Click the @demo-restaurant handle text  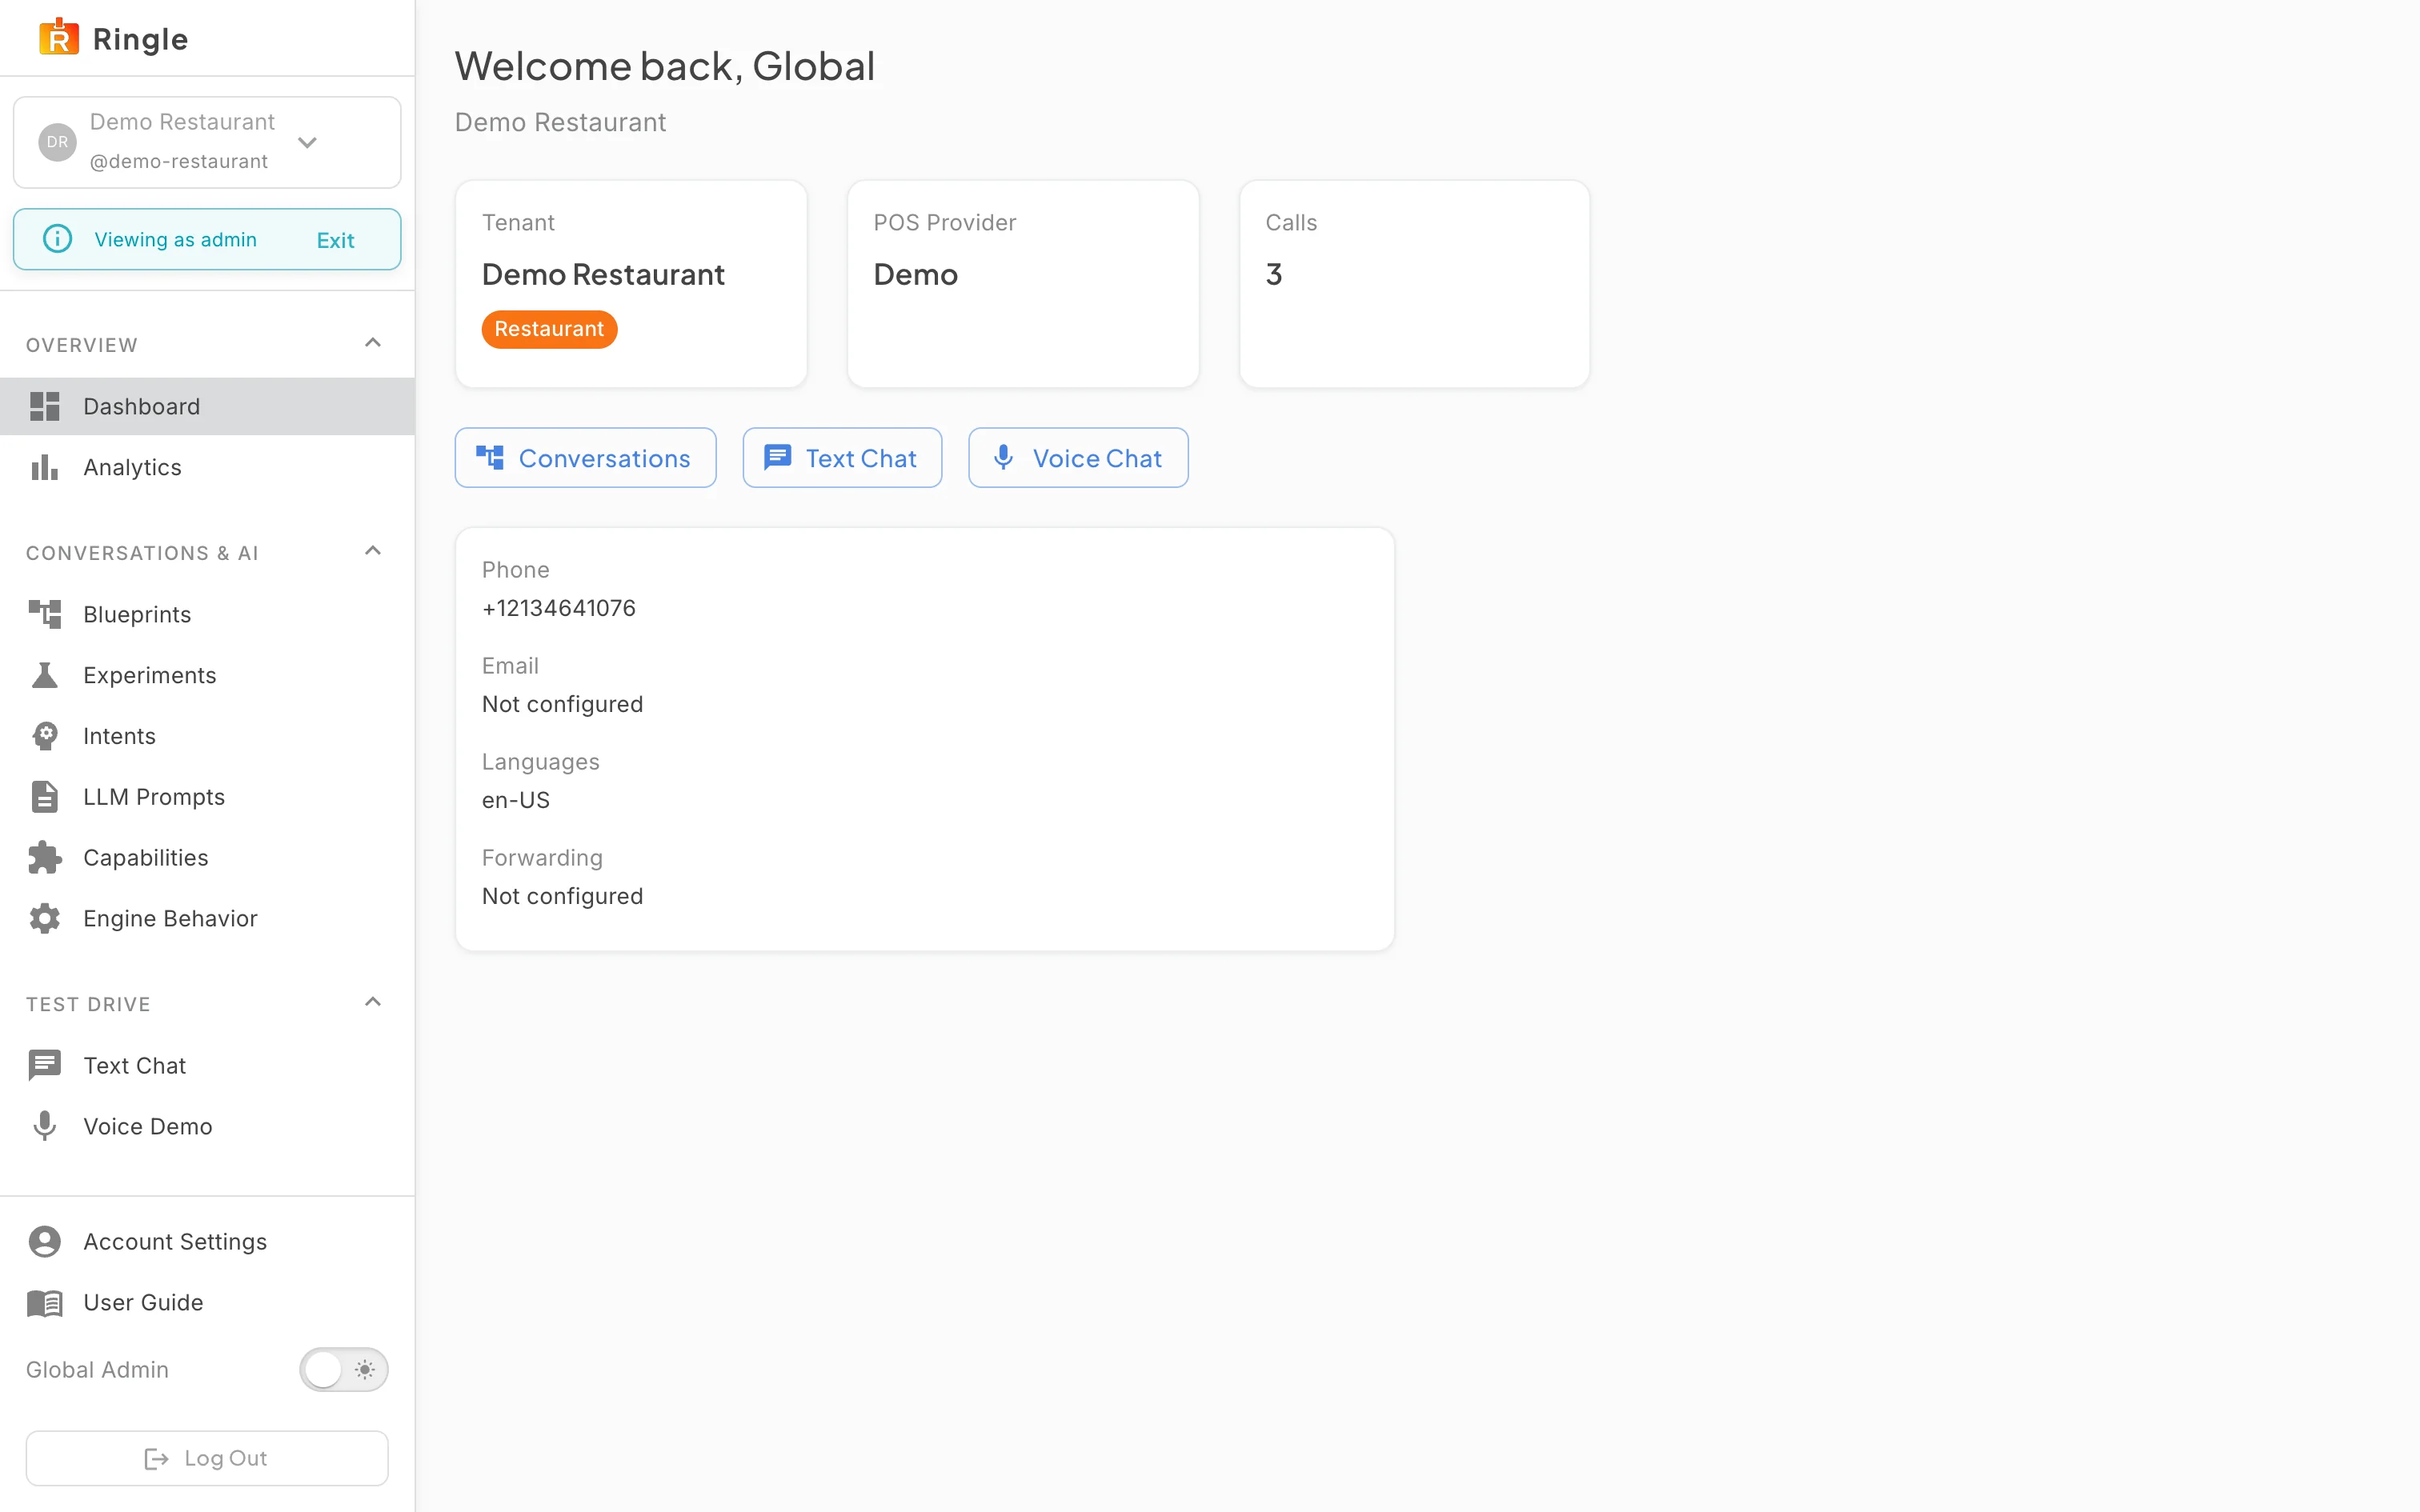[x=179, y=161]
